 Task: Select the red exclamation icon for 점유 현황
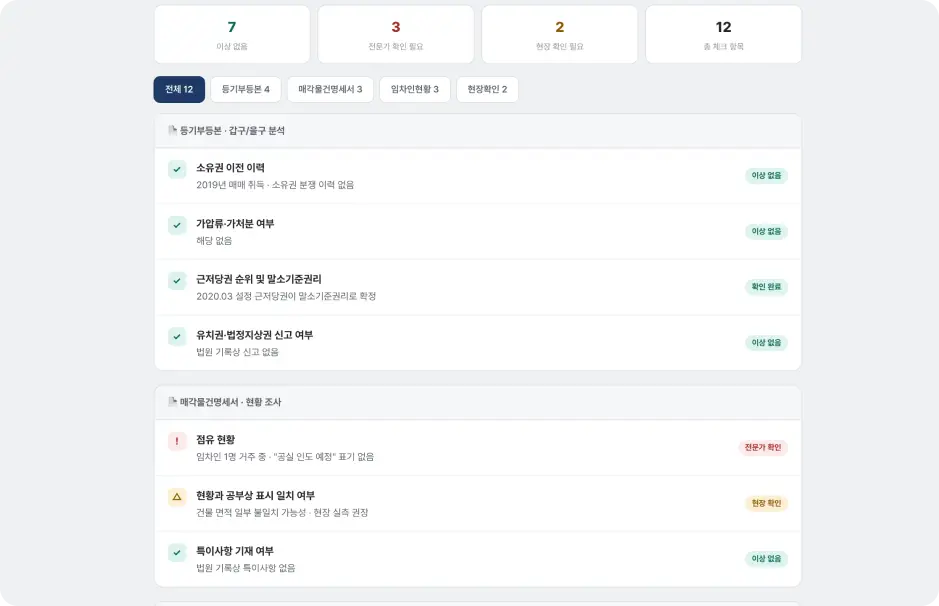click(177, 441)
